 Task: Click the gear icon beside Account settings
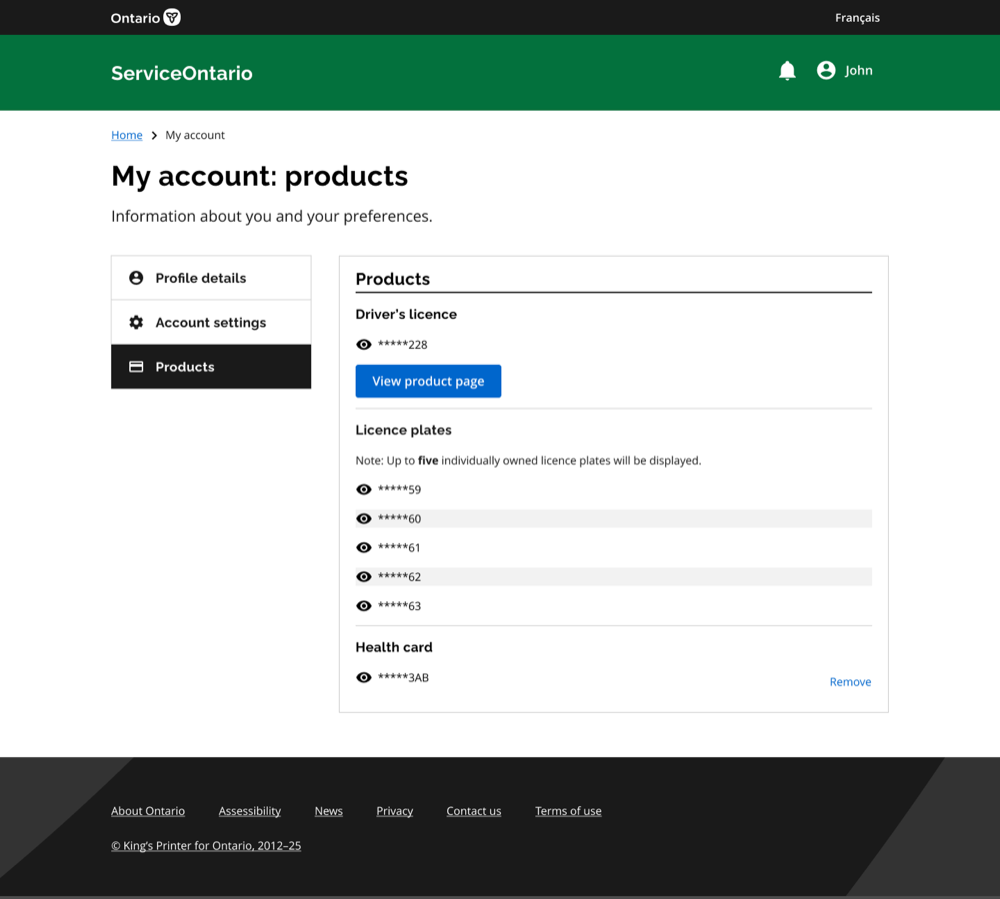pyautogui.click(x=136, y=323)
